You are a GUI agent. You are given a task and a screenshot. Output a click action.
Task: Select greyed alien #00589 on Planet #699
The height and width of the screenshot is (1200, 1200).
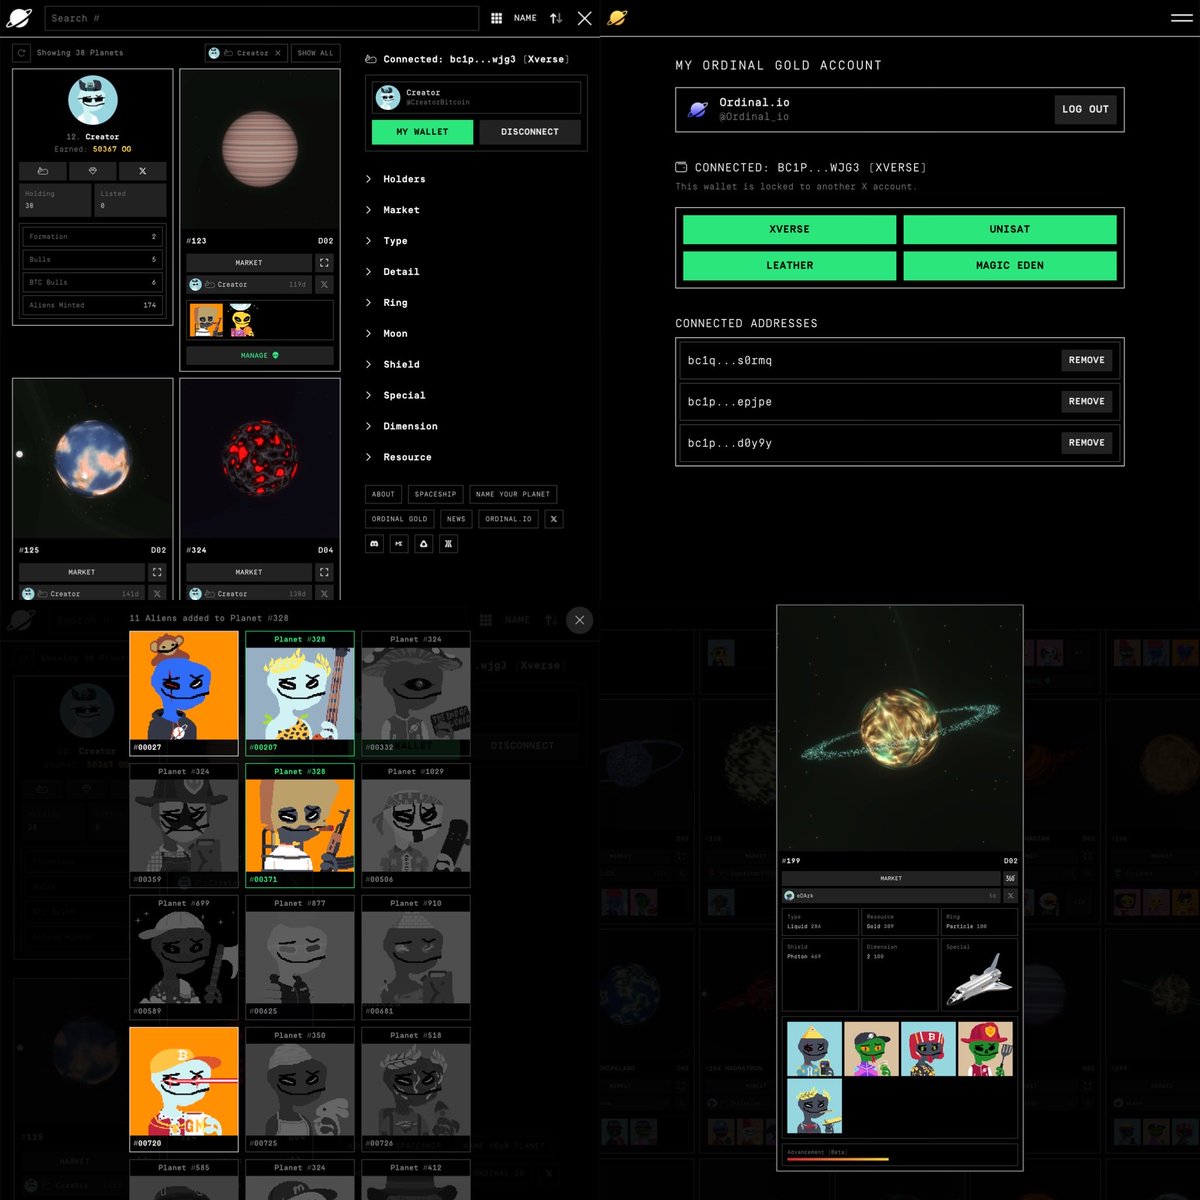[x=184, y=957]
